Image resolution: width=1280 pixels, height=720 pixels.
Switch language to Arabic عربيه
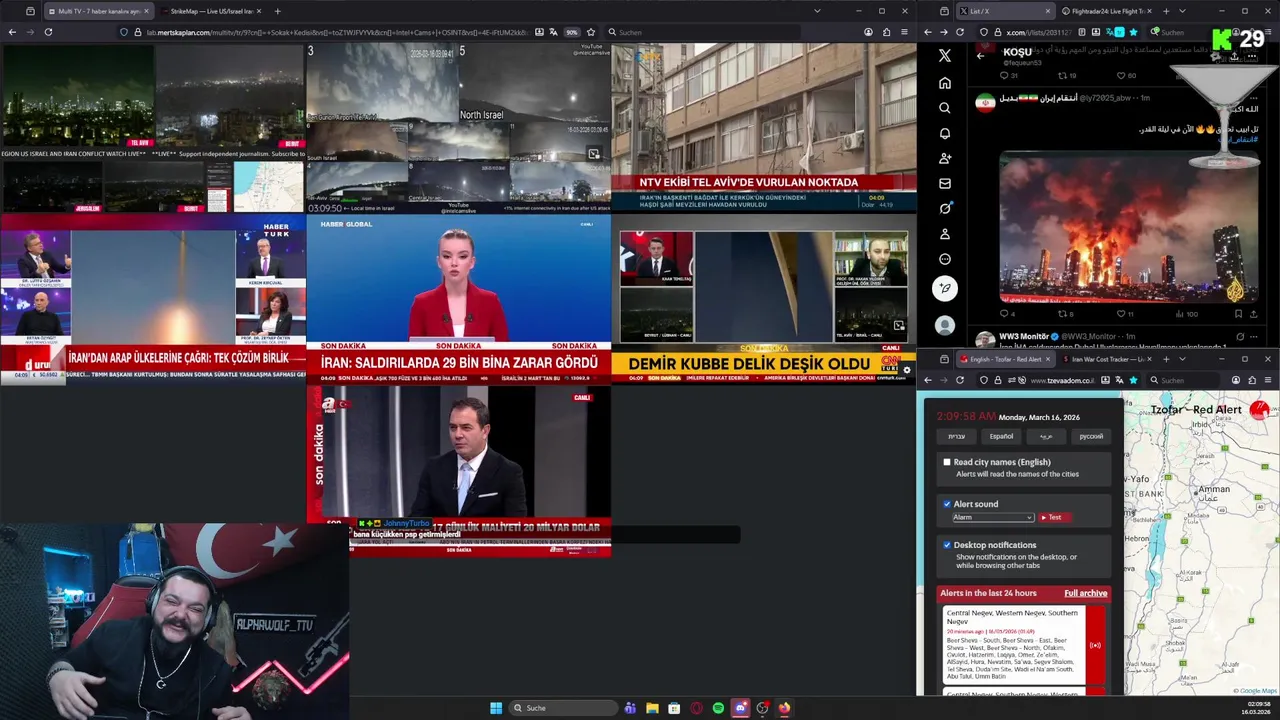coord(1045,436)
